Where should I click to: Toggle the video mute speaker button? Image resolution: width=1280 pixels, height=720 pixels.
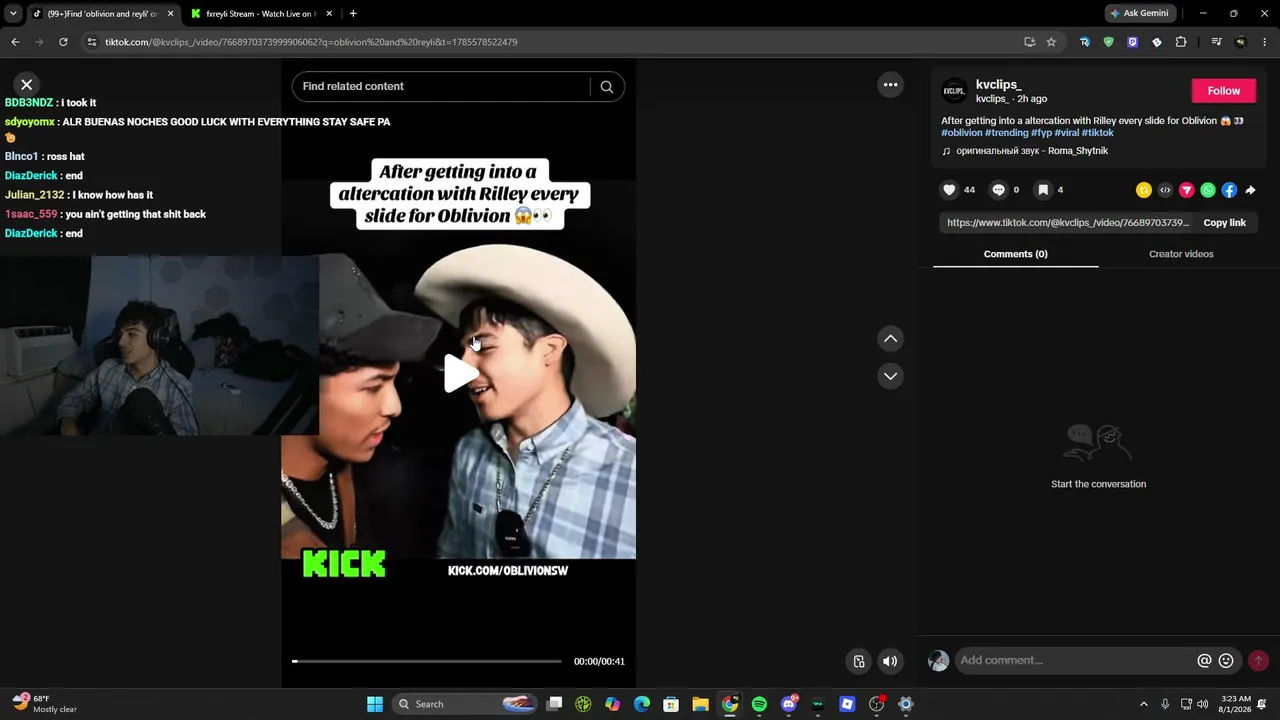pos(889,661)
